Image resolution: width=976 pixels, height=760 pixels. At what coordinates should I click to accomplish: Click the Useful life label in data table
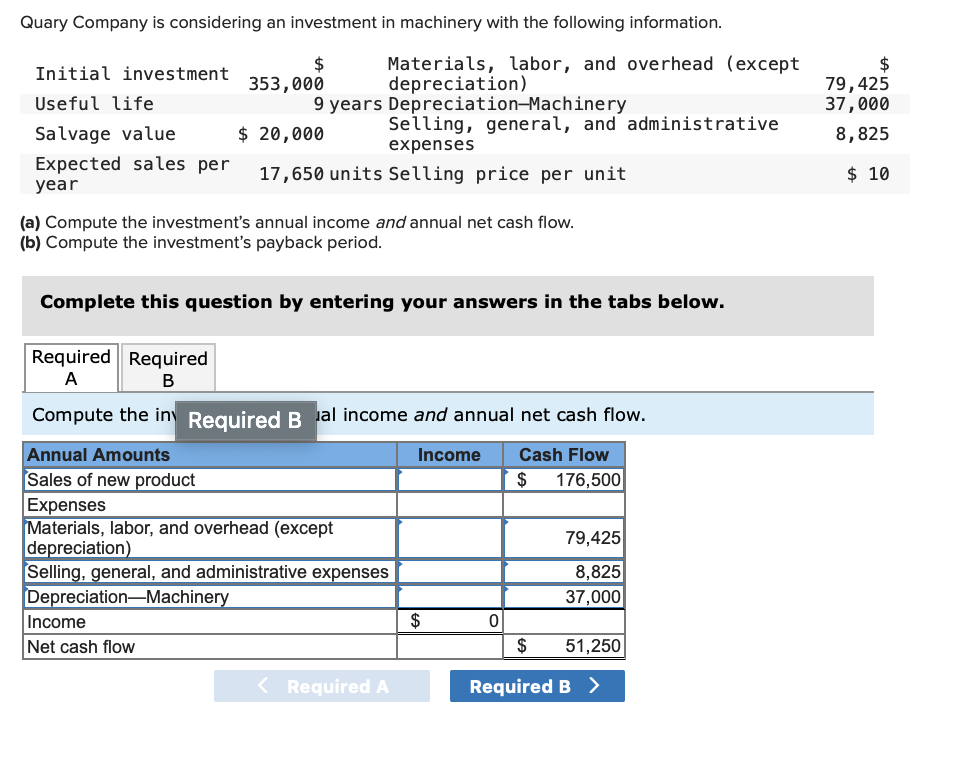click(x=94, y=103)
